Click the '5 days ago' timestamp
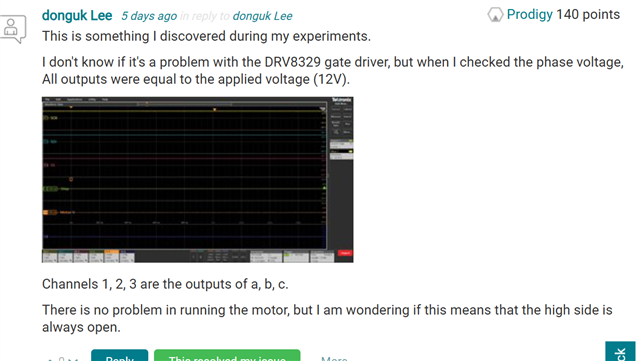Screen dimensions: 640x361 149,16
